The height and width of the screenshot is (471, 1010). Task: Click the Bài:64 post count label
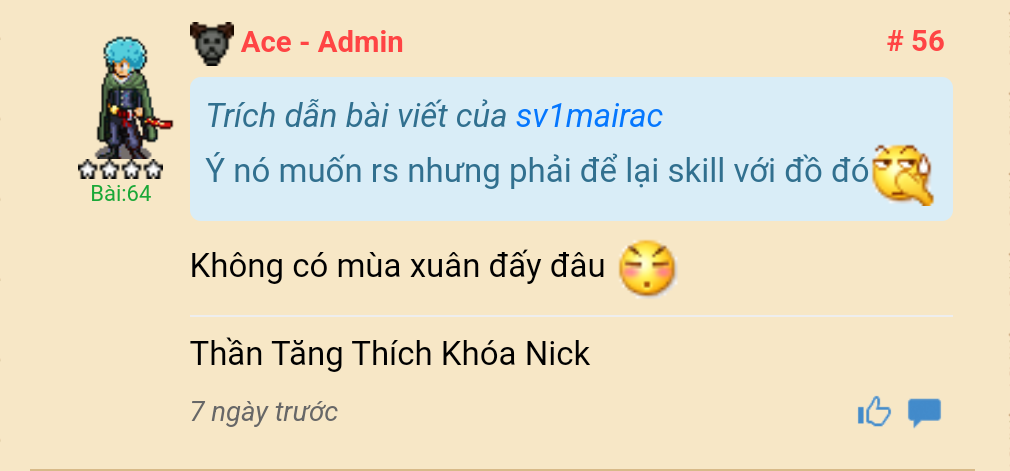point(120,193)
